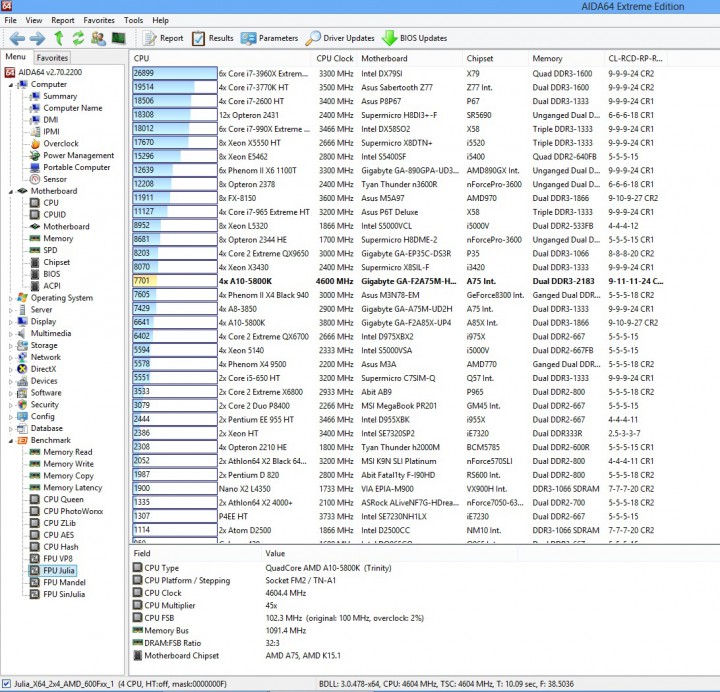Expand the Storage tree node

pos(11,346)
